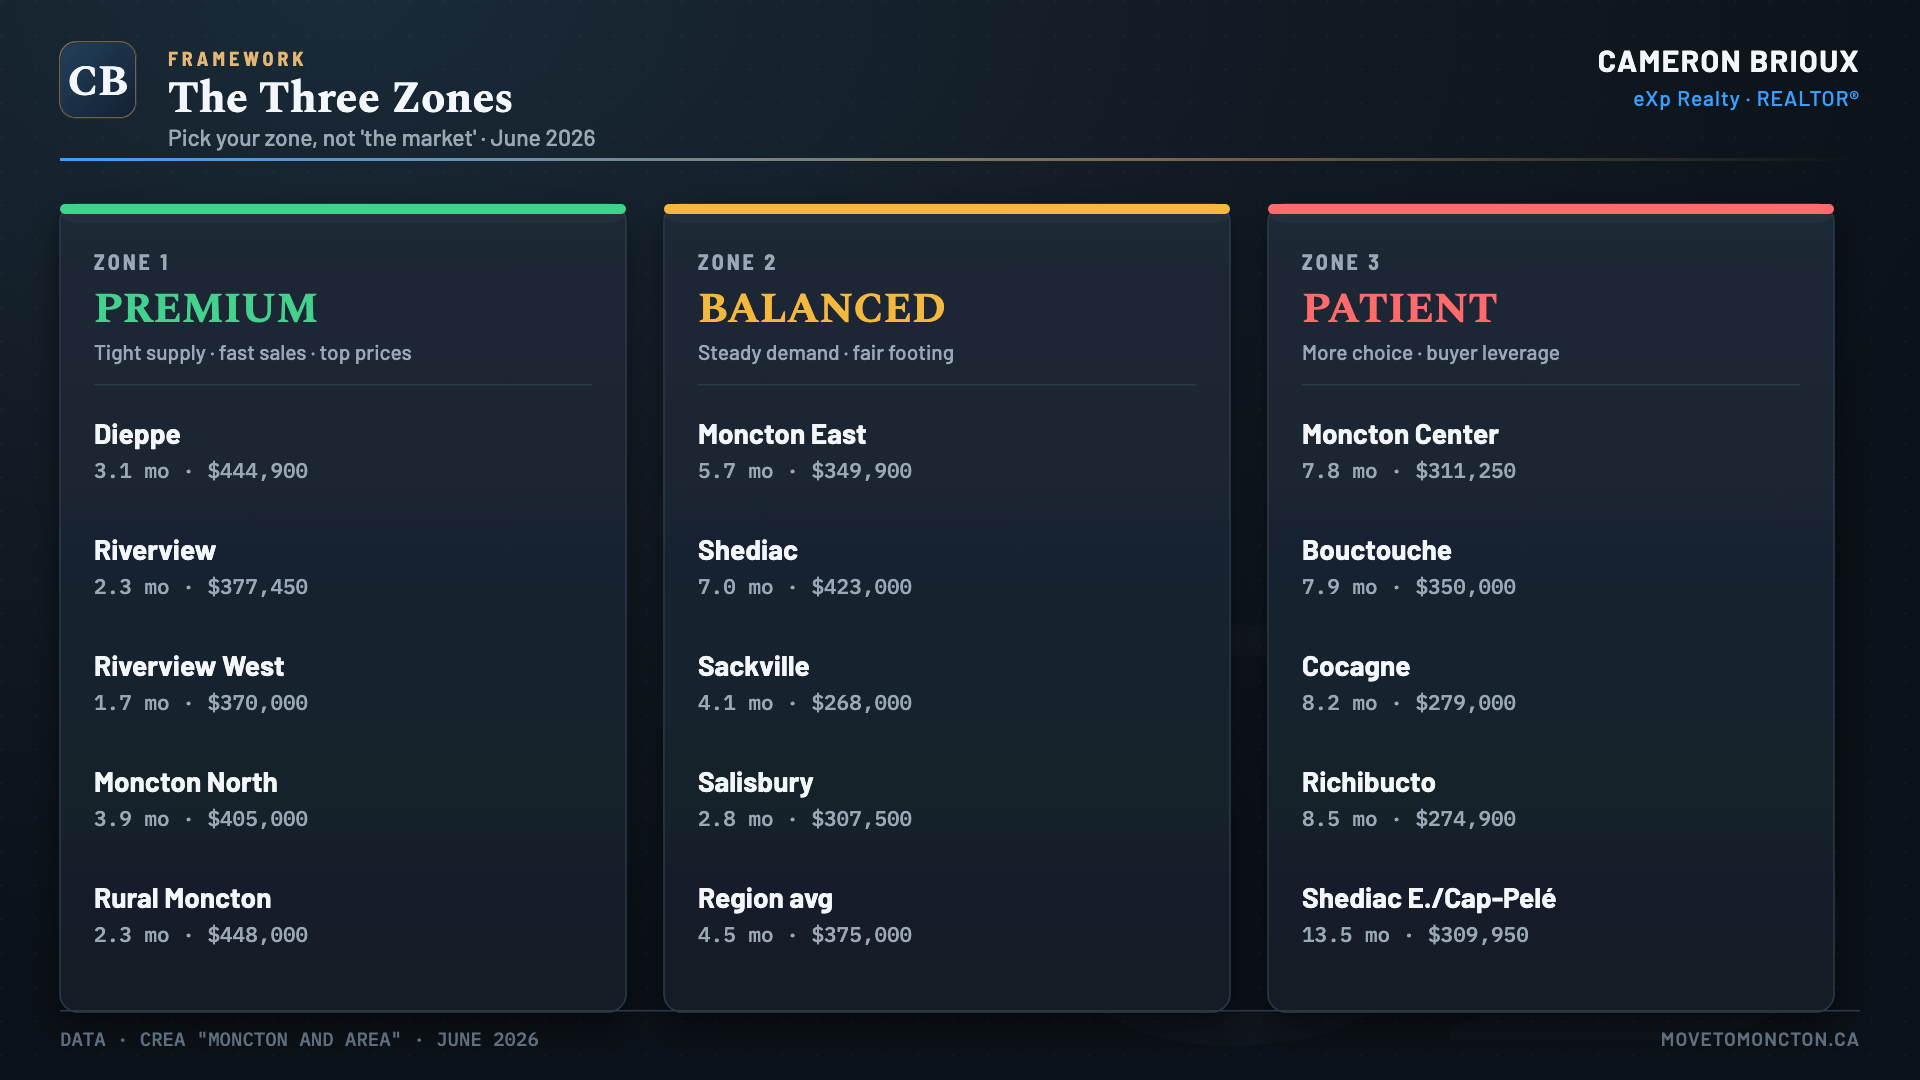Click the green Premium zone color bar
The width and height of the screenshot is (1920, 1080).
coord(343,209)
